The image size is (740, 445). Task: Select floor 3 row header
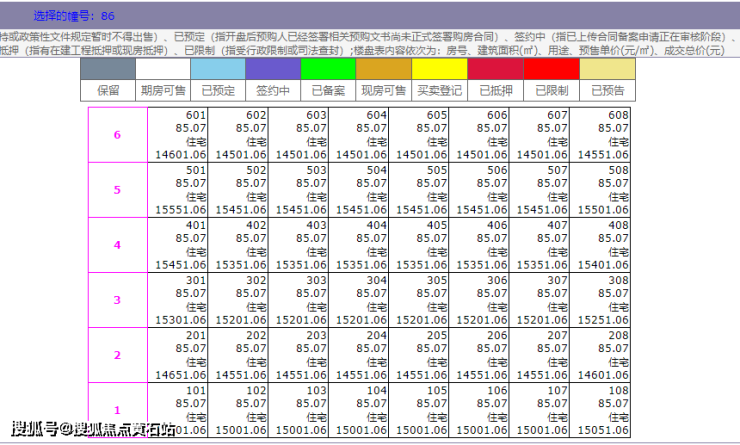coord(118,300)
